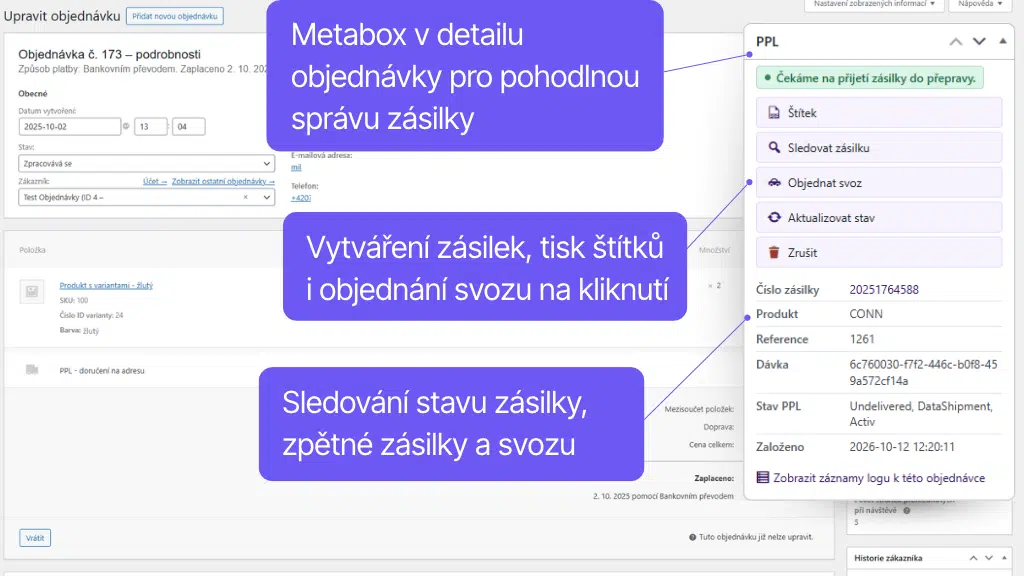This screenshot has height=576, width=1024.
Task: Click the car icon for Objednat svoz
Action: (x=774, y=183)
